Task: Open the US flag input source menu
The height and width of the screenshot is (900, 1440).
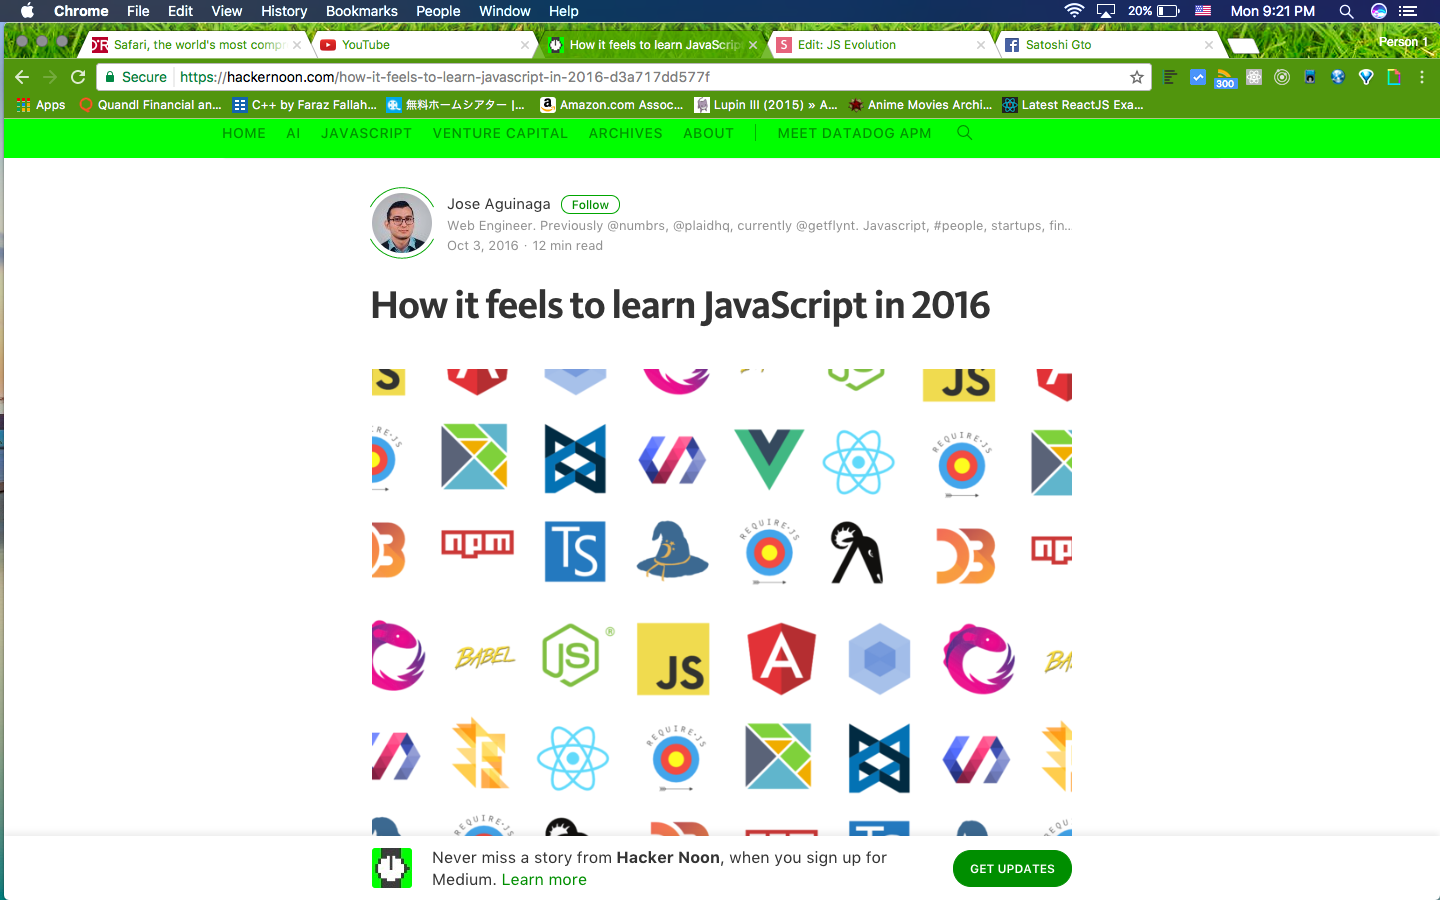Action: coord(1203,11)
